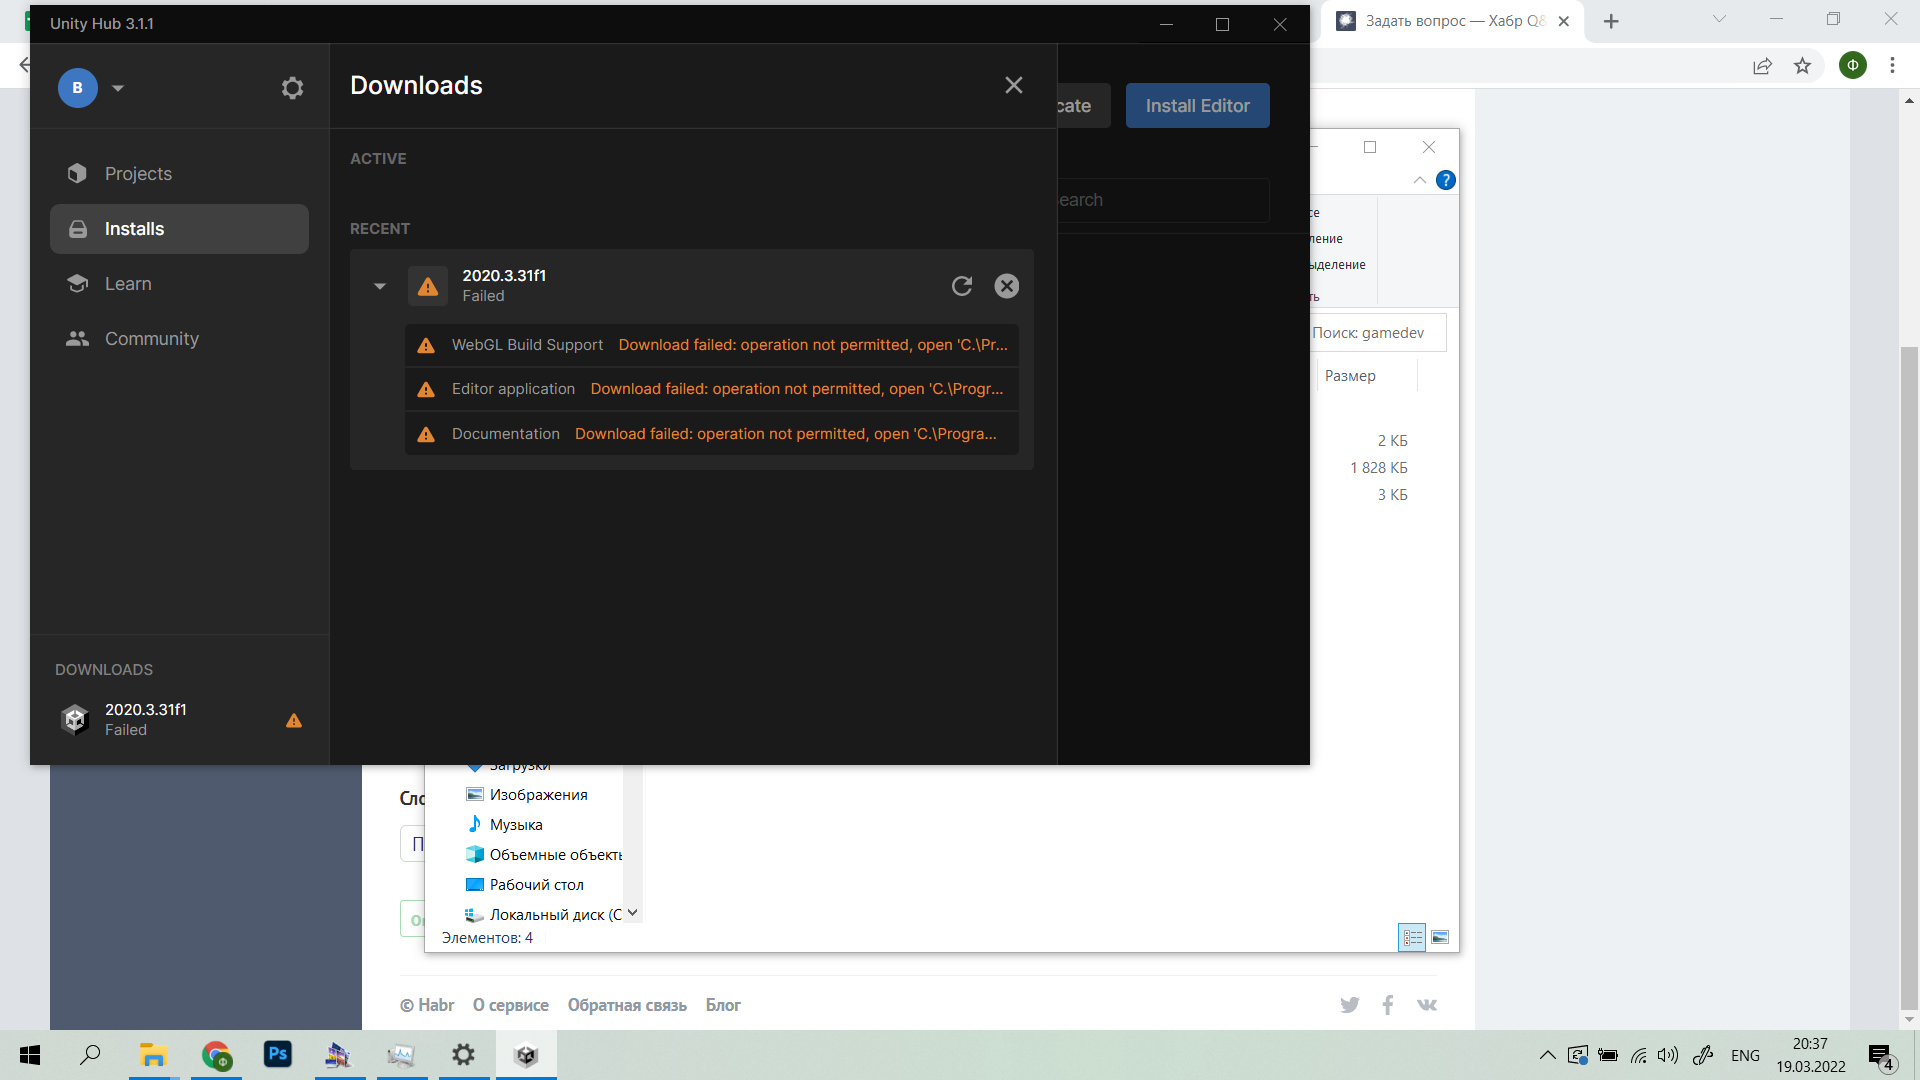1920x1080 pixels.
Task: Click Editor application warning icon
Action: (426, 389)
